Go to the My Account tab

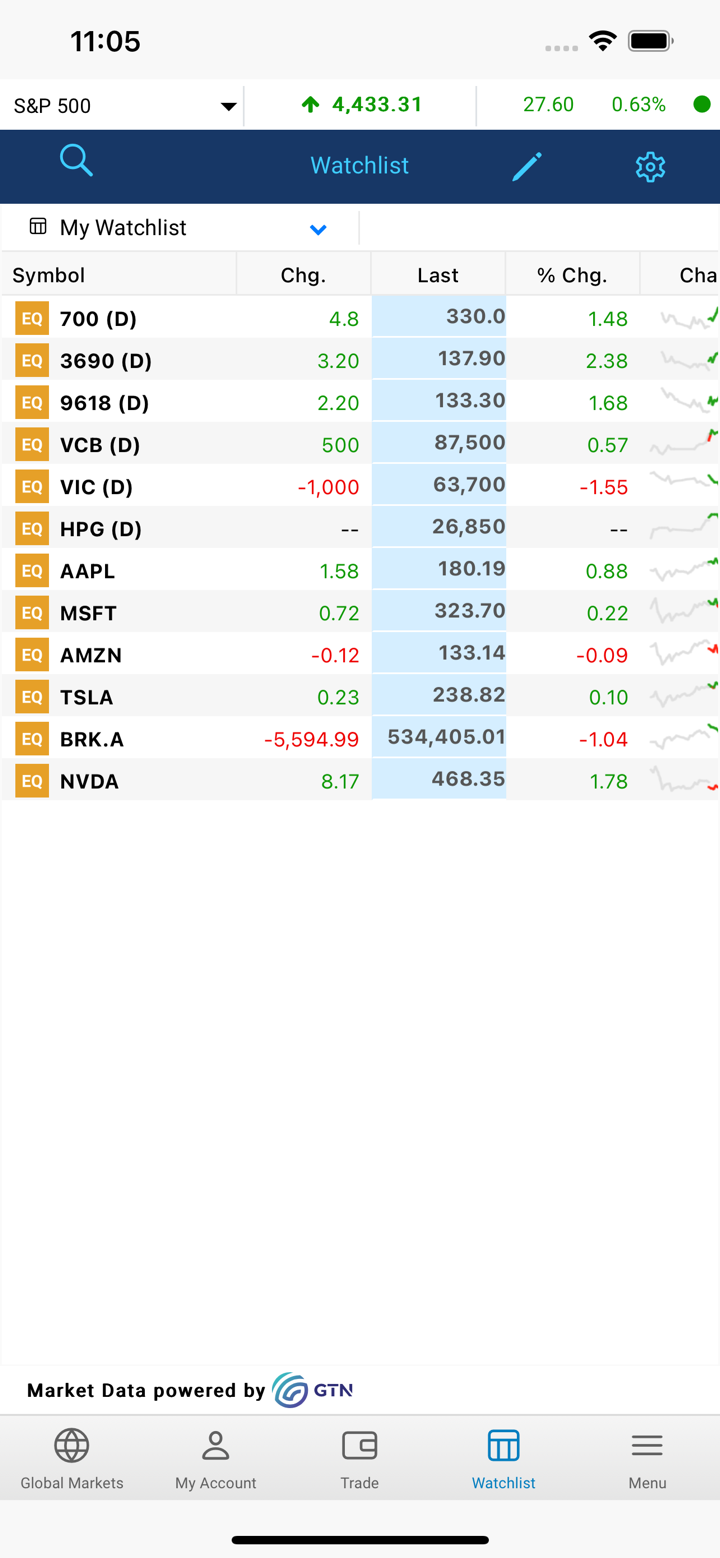[216, 1459]
